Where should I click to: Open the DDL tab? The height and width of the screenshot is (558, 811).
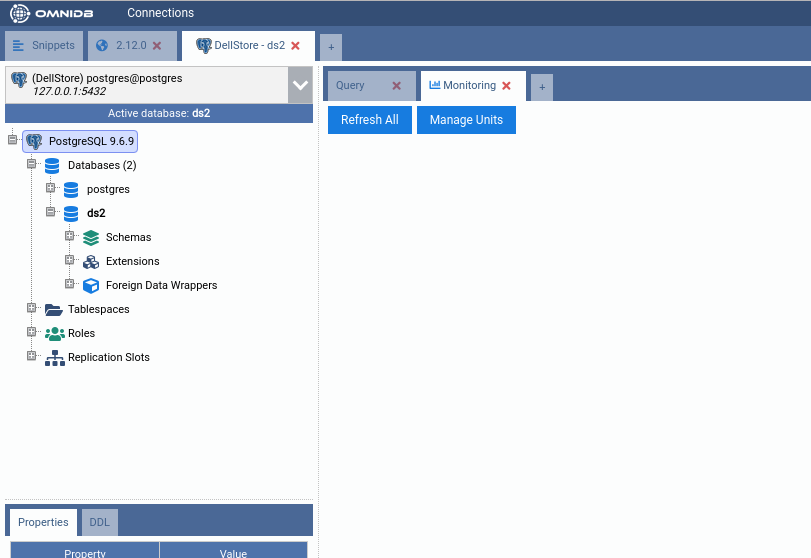(x=99, y=522)
